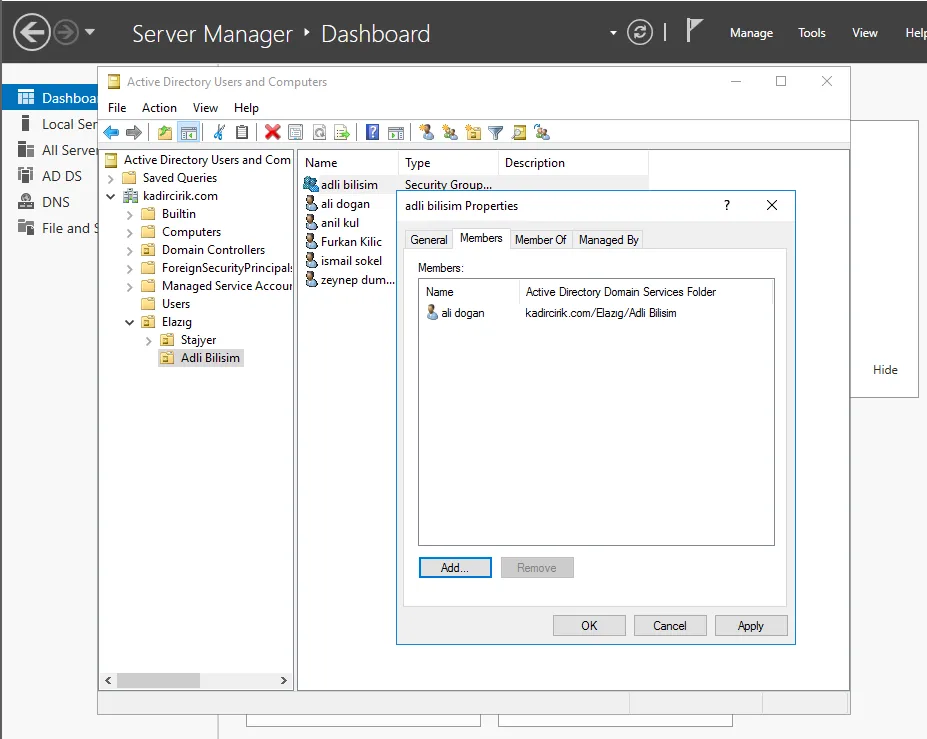Click Hide link in Server Manager
927x739 pixels.
[885, 370]
